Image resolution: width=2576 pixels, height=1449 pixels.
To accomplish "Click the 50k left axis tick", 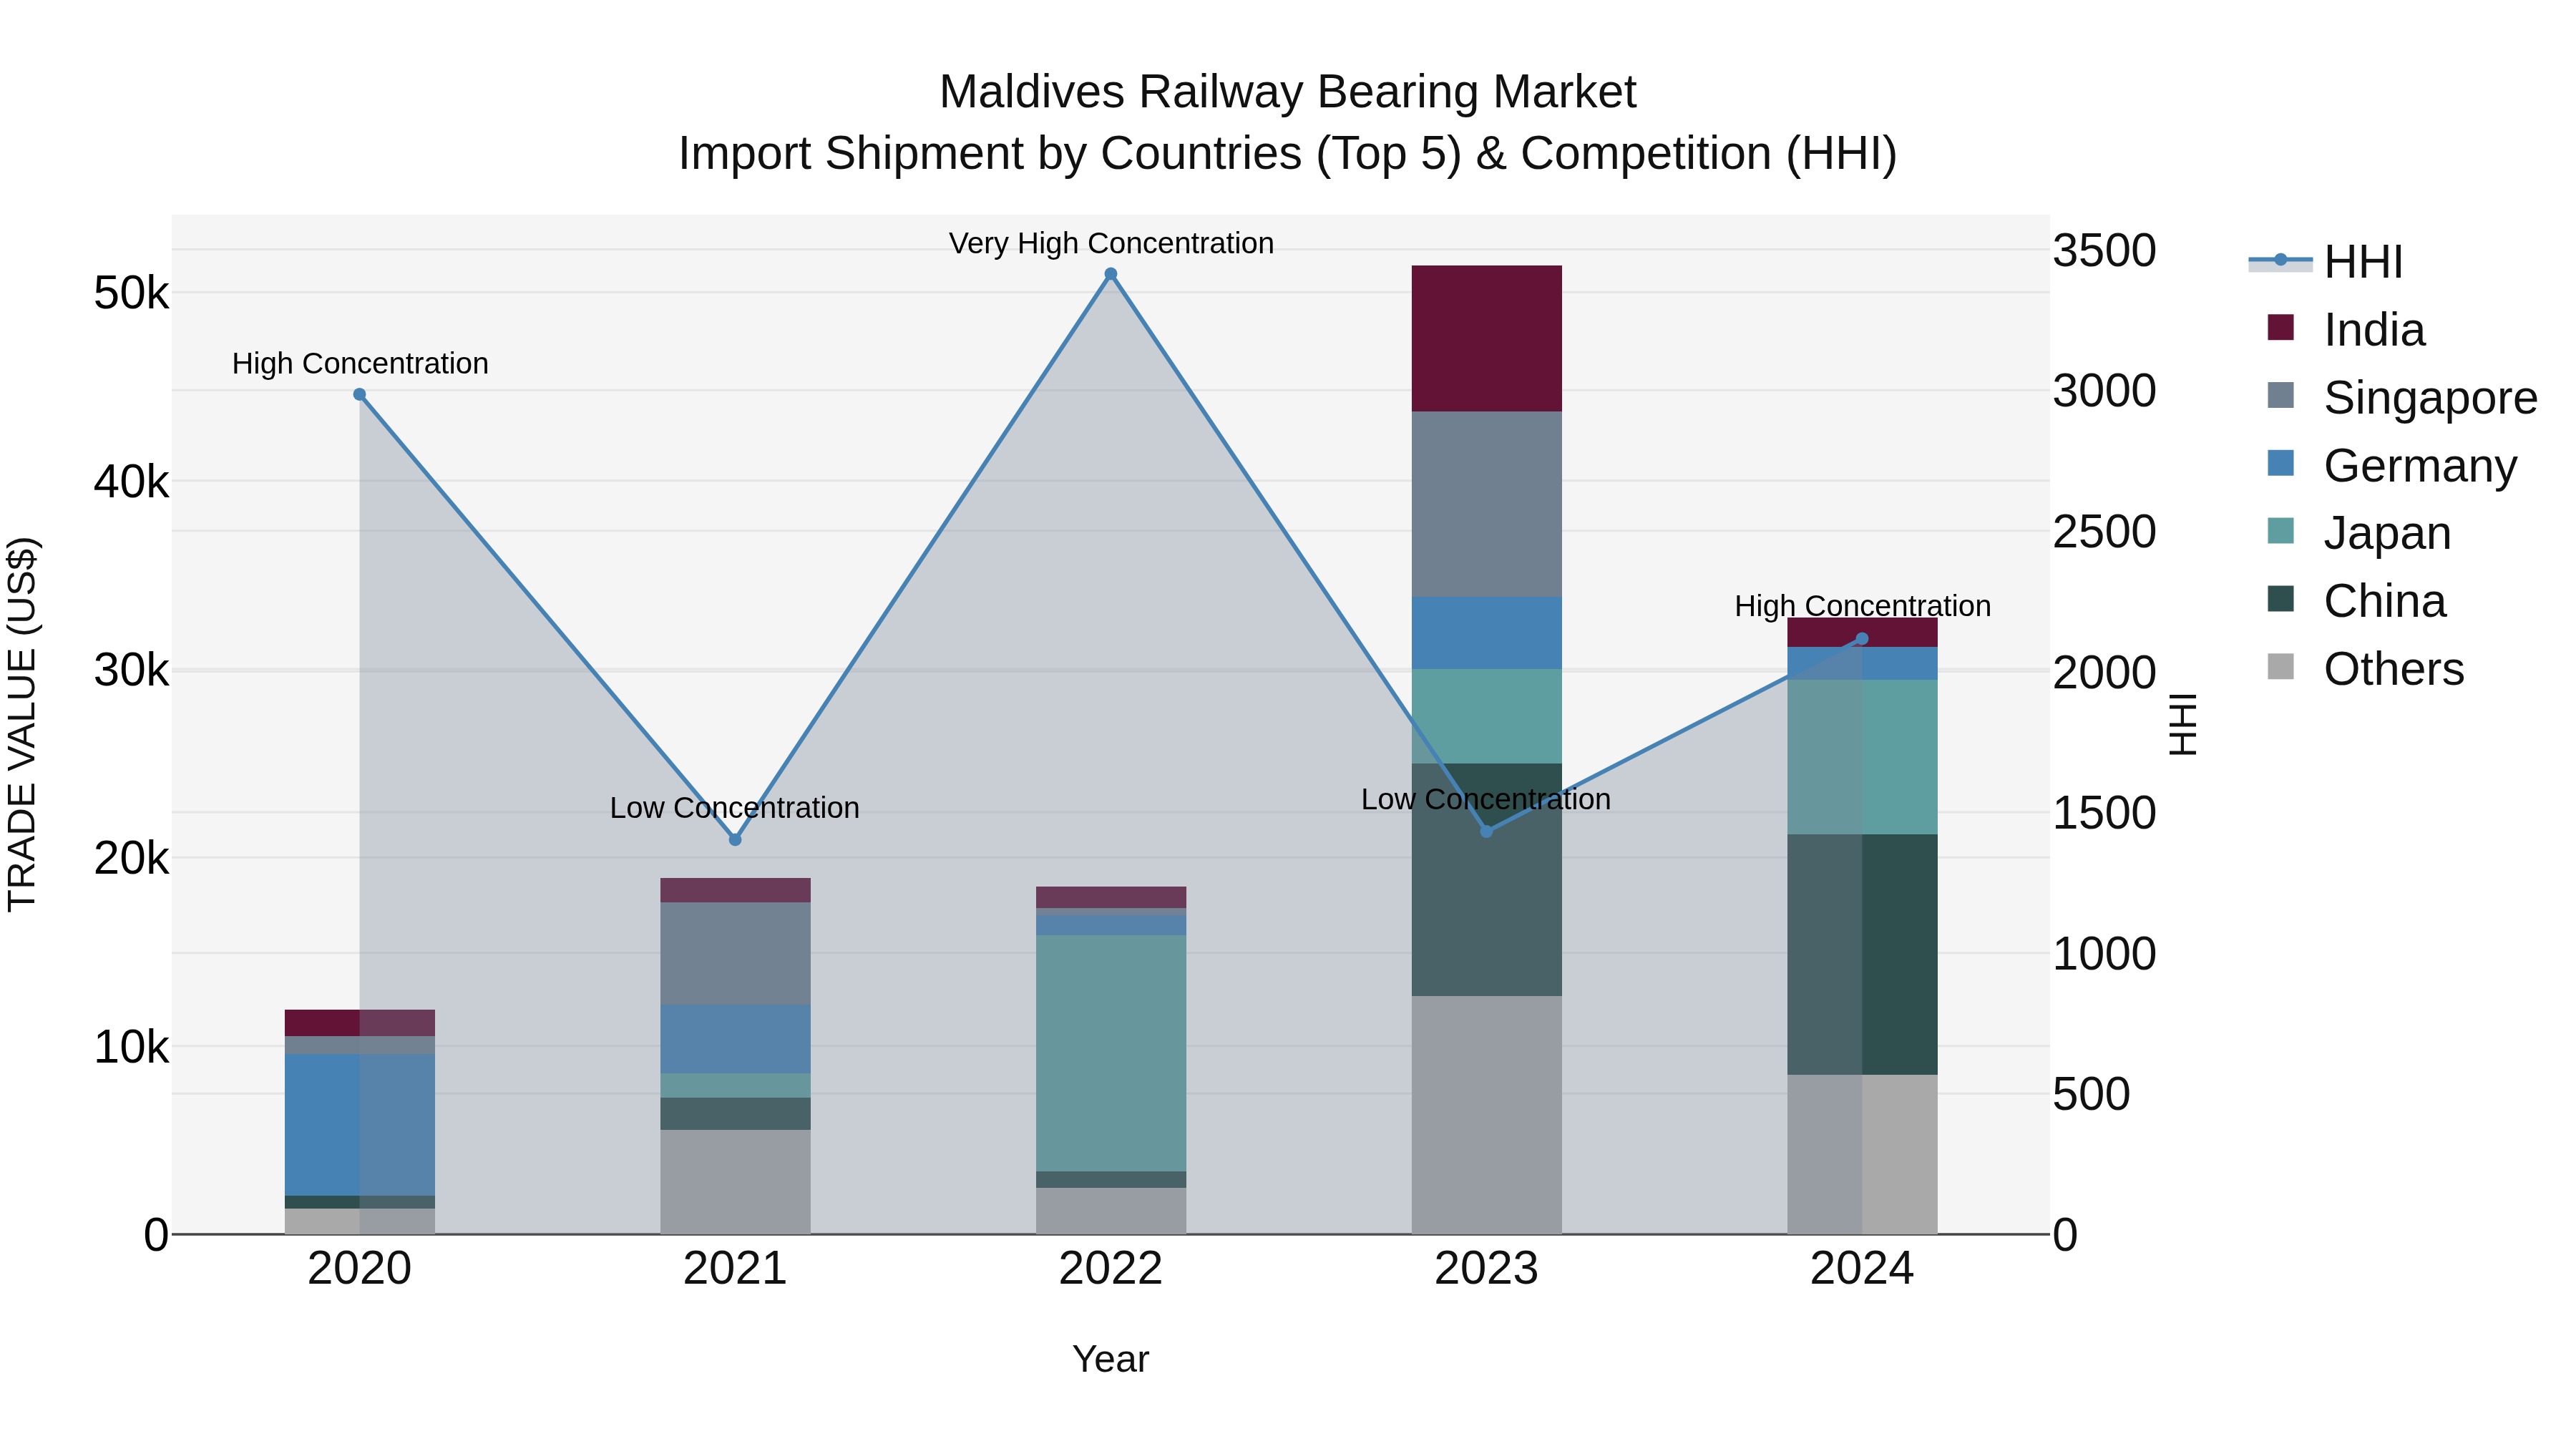I will pyautogui.click(x=131, y=294).
